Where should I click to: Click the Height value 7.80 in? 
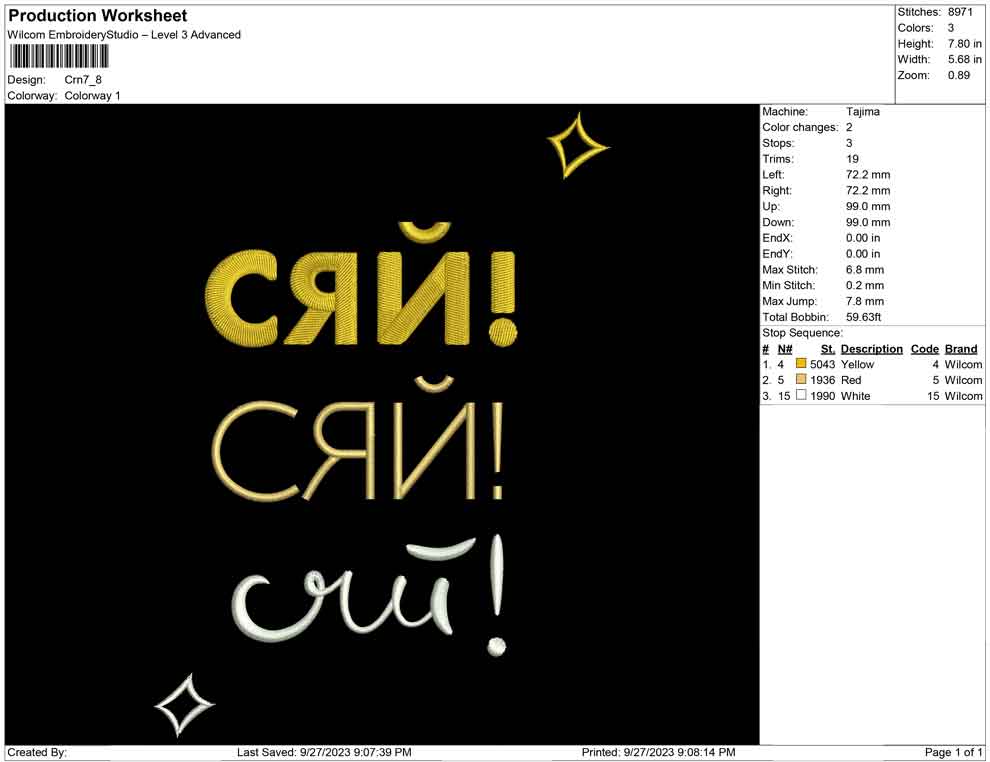(964, 44)
